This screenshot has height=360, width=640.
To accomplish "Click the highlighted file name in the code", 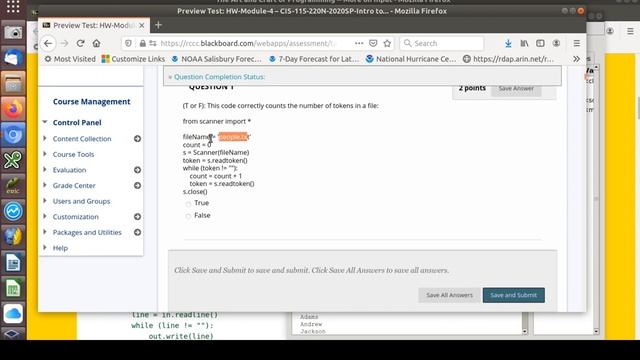I will [x=233, y=137].
